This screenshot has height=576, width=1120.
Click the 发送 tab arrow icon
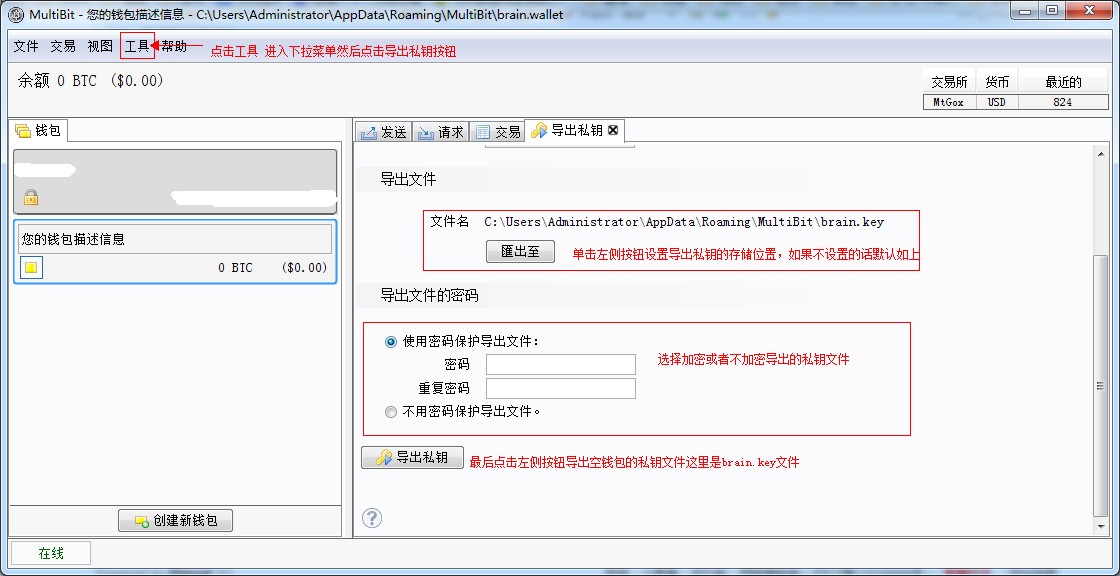(x=369, y=133)
